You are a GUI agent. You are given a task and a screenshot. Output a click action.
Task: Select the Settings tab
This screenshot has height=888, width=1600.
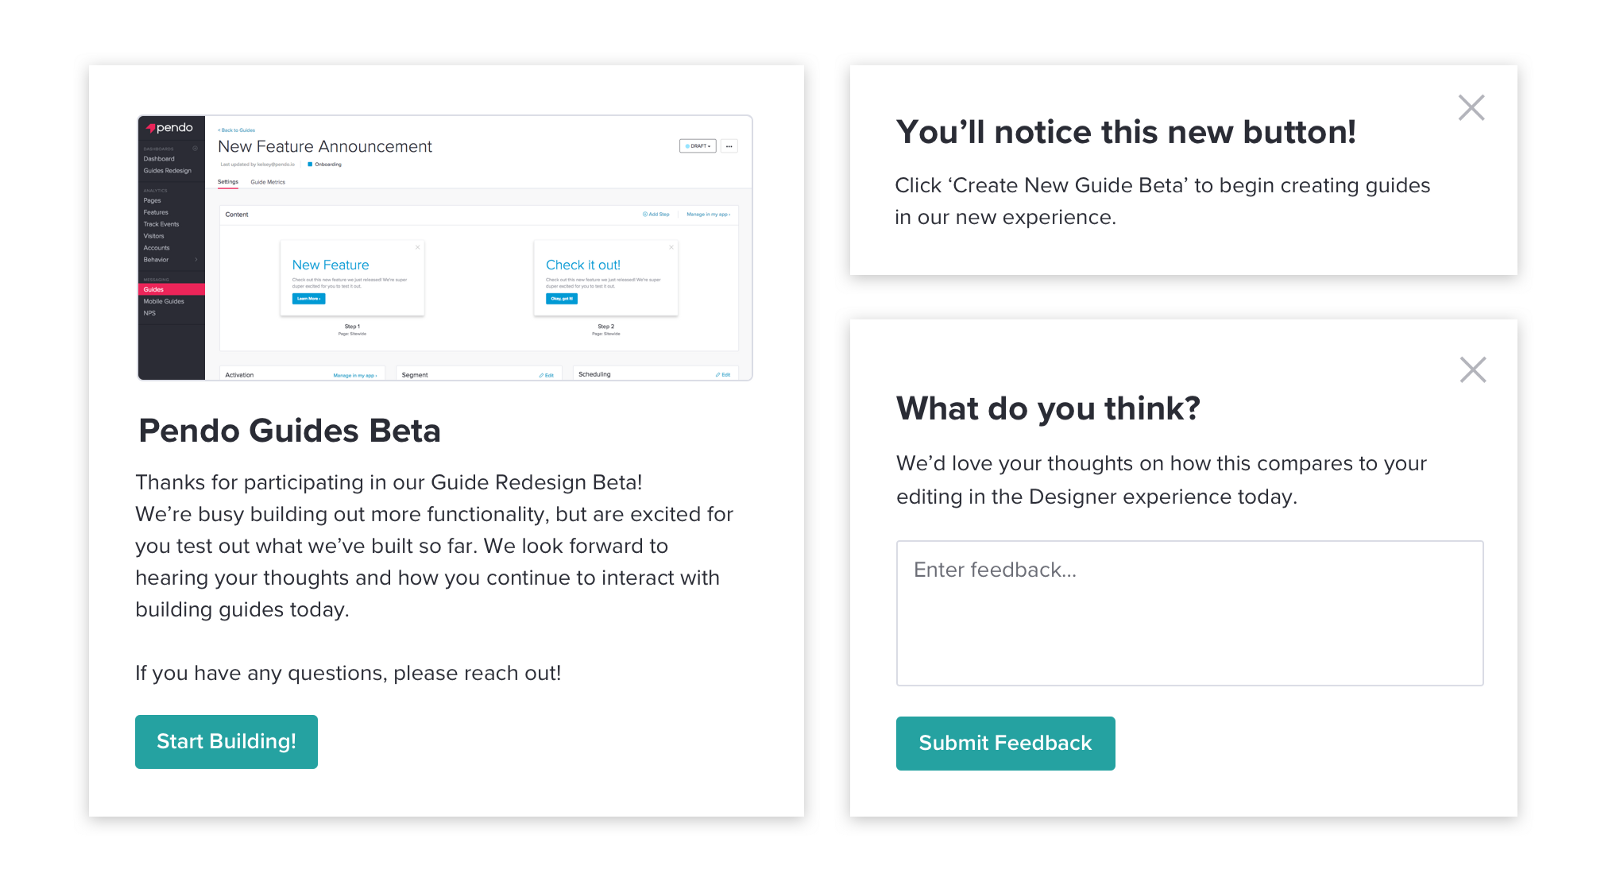227,182
